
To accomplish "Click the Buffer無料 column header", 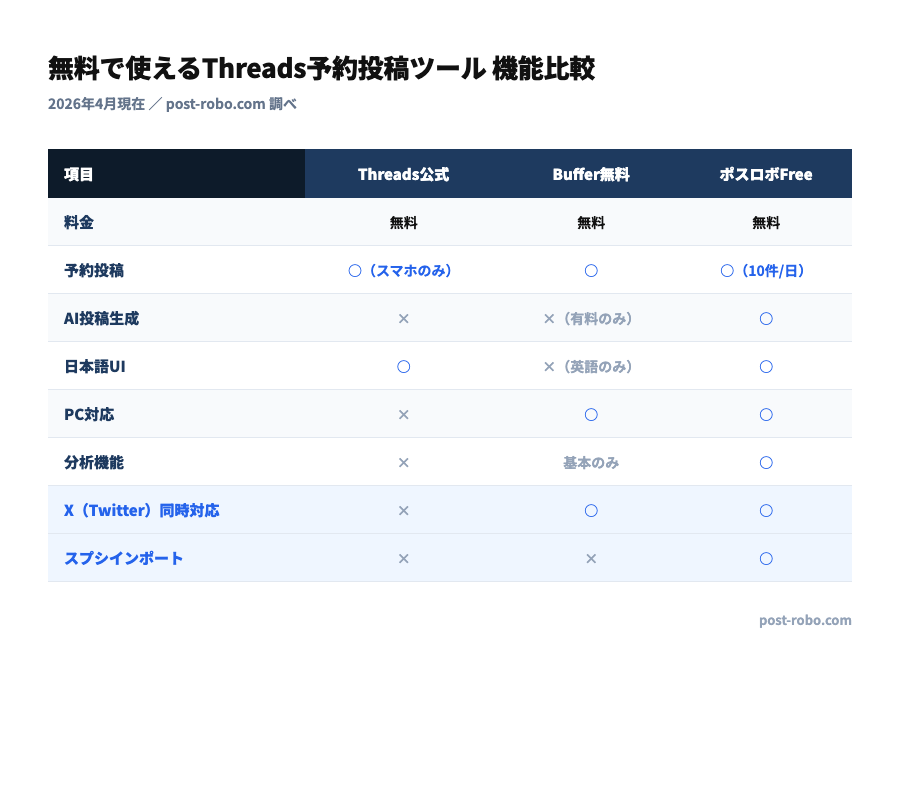I will (591, 174).
